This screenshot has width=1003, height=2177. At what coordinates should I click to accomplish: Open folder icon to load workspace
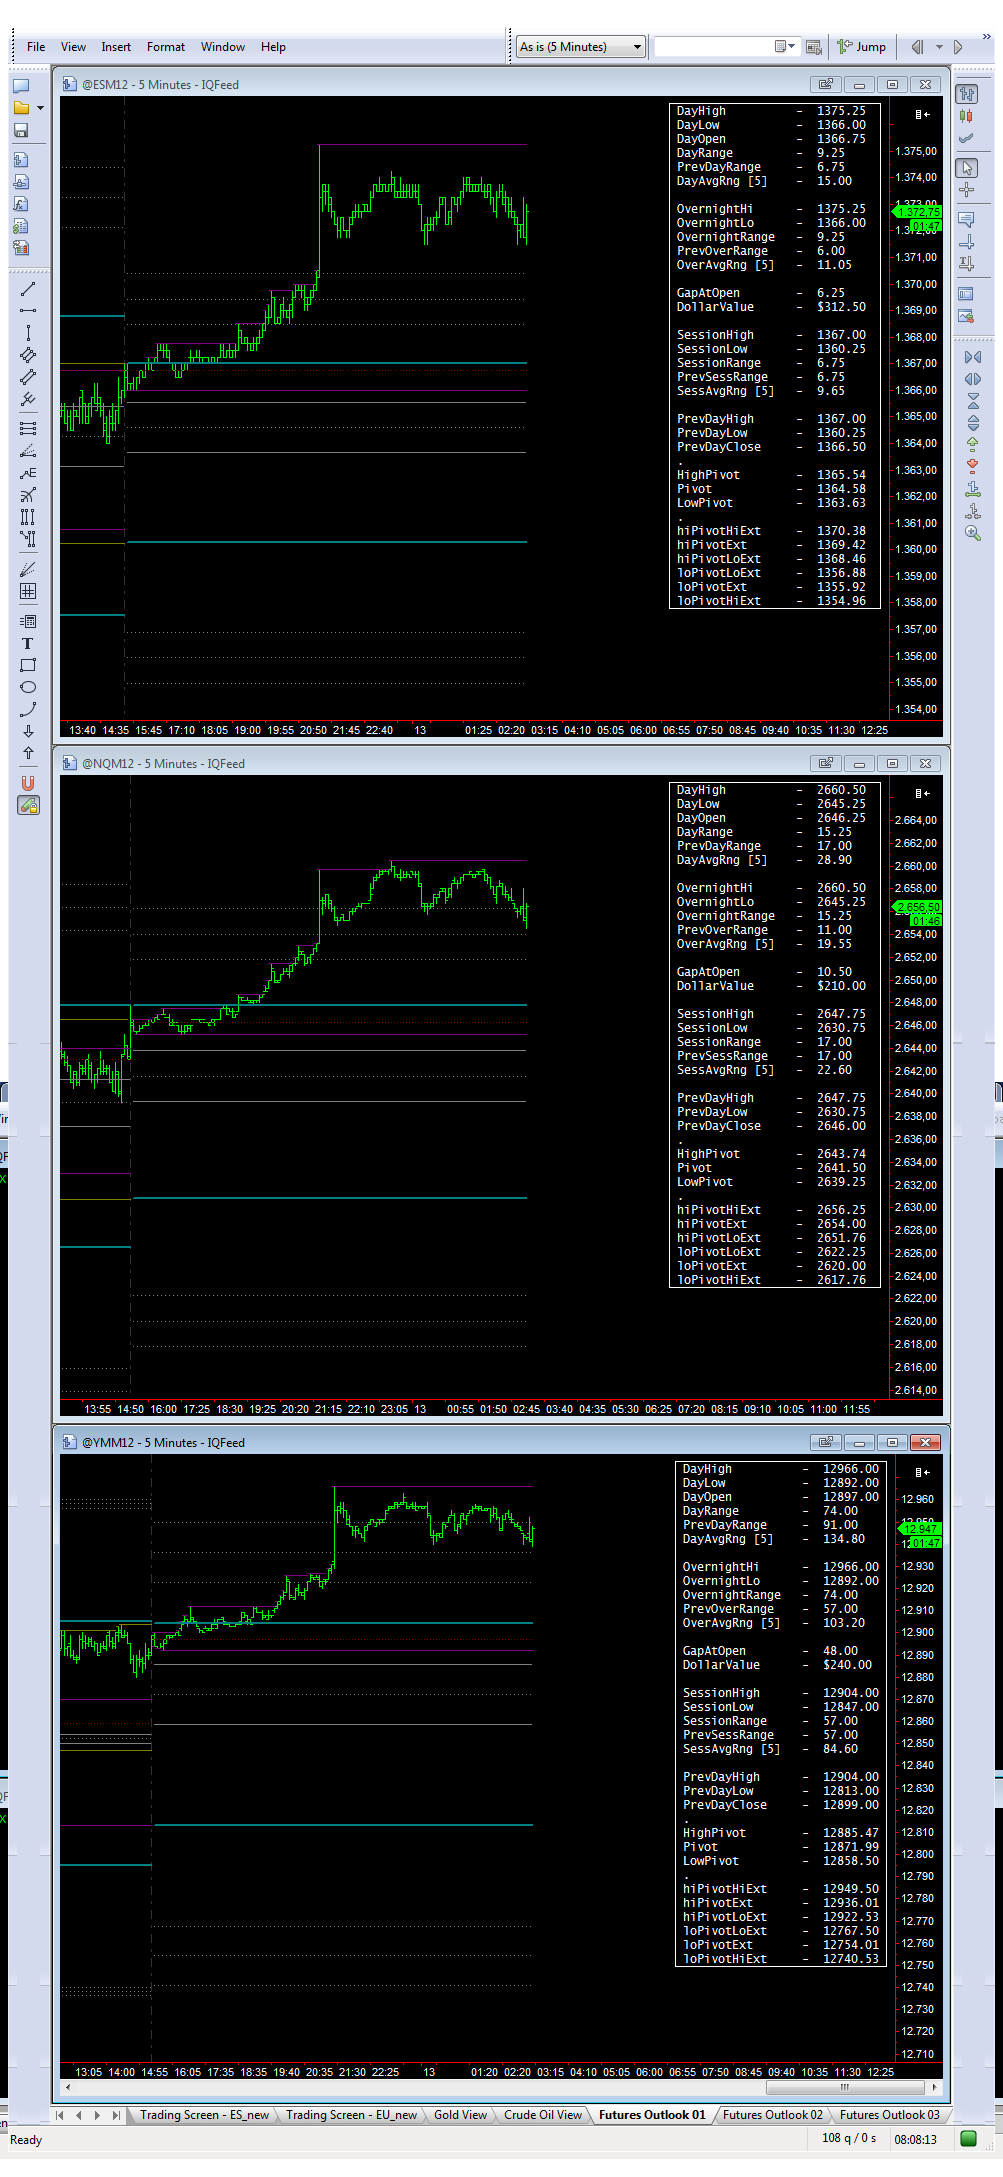pyautogui.click(x=21, y=107)
